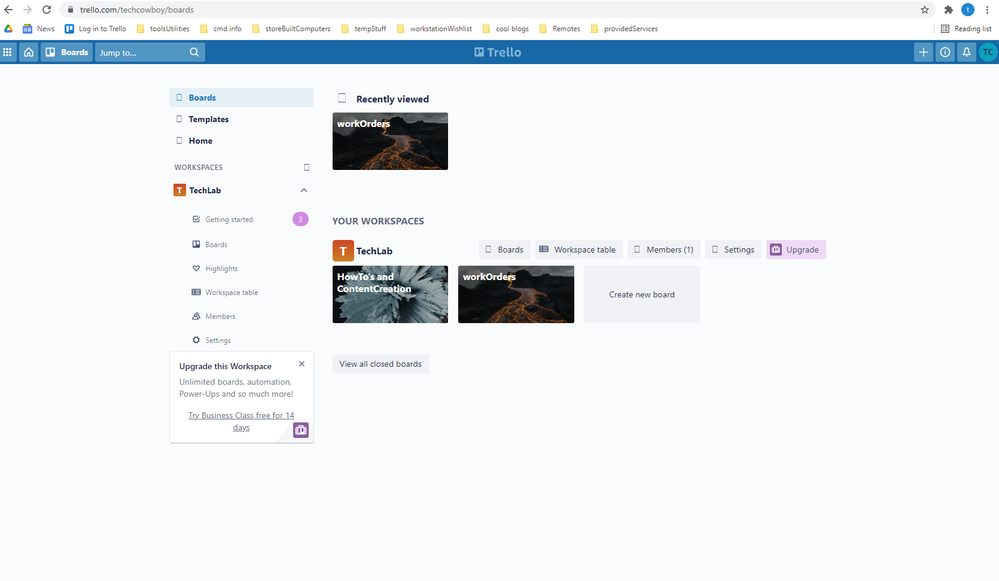The width and height of the screenshot is (999, 581).
Task: Click the TechLab heading under Your Workspaces
Action: click(374, 251)
